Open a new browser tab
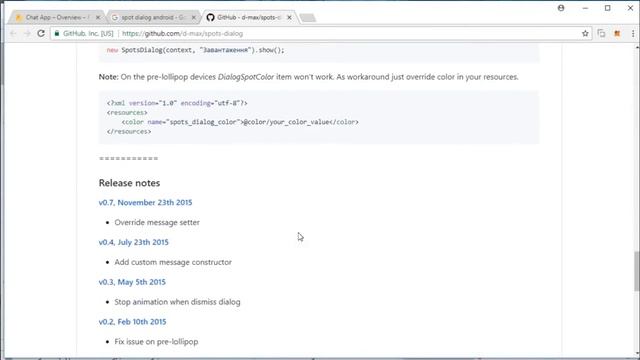The width and height of the screenshot is (640, 360). [x=307, y=18]
